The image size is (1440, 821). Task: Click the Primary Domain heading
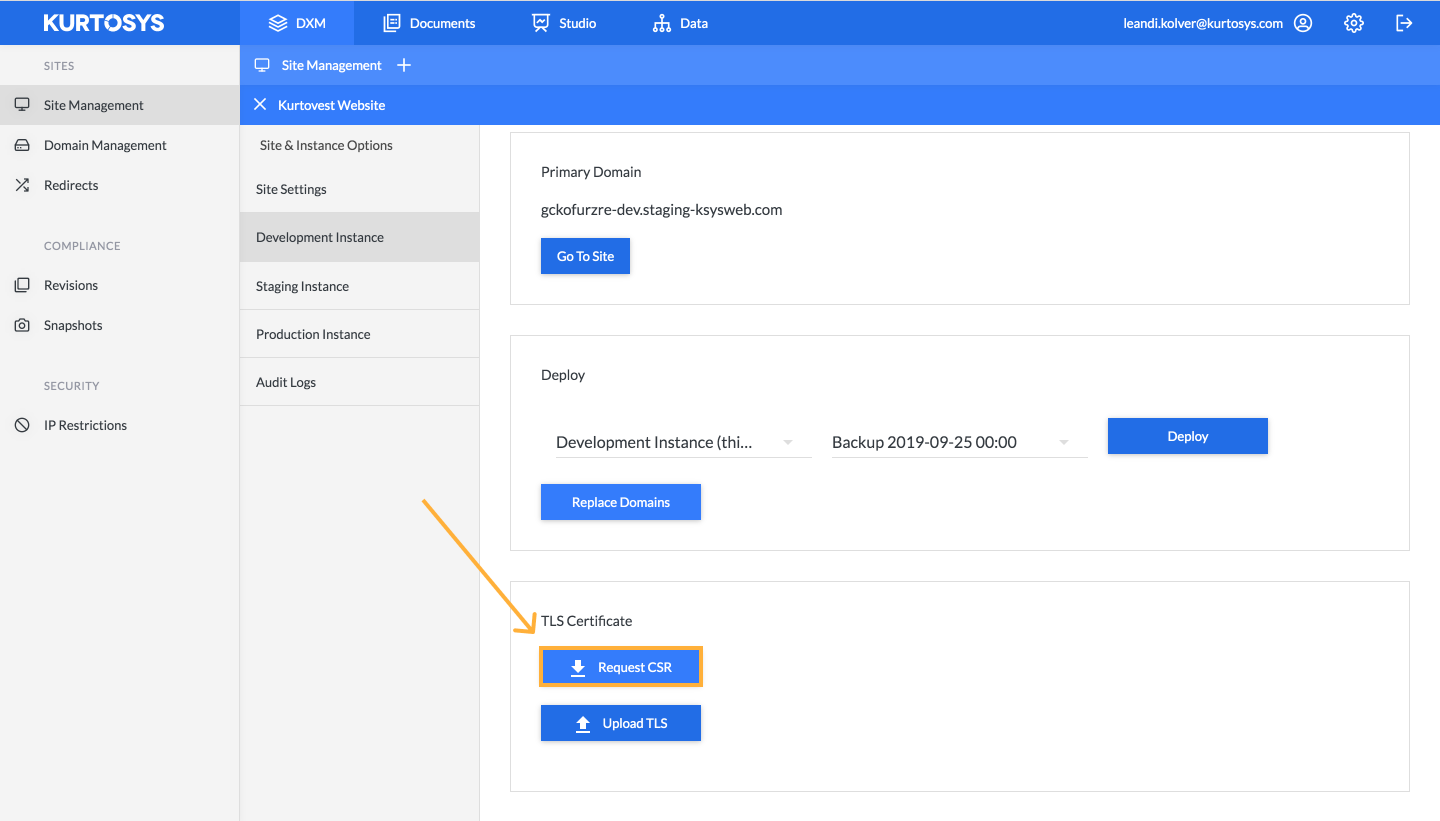pyautogui.click(x=591, y=172)
